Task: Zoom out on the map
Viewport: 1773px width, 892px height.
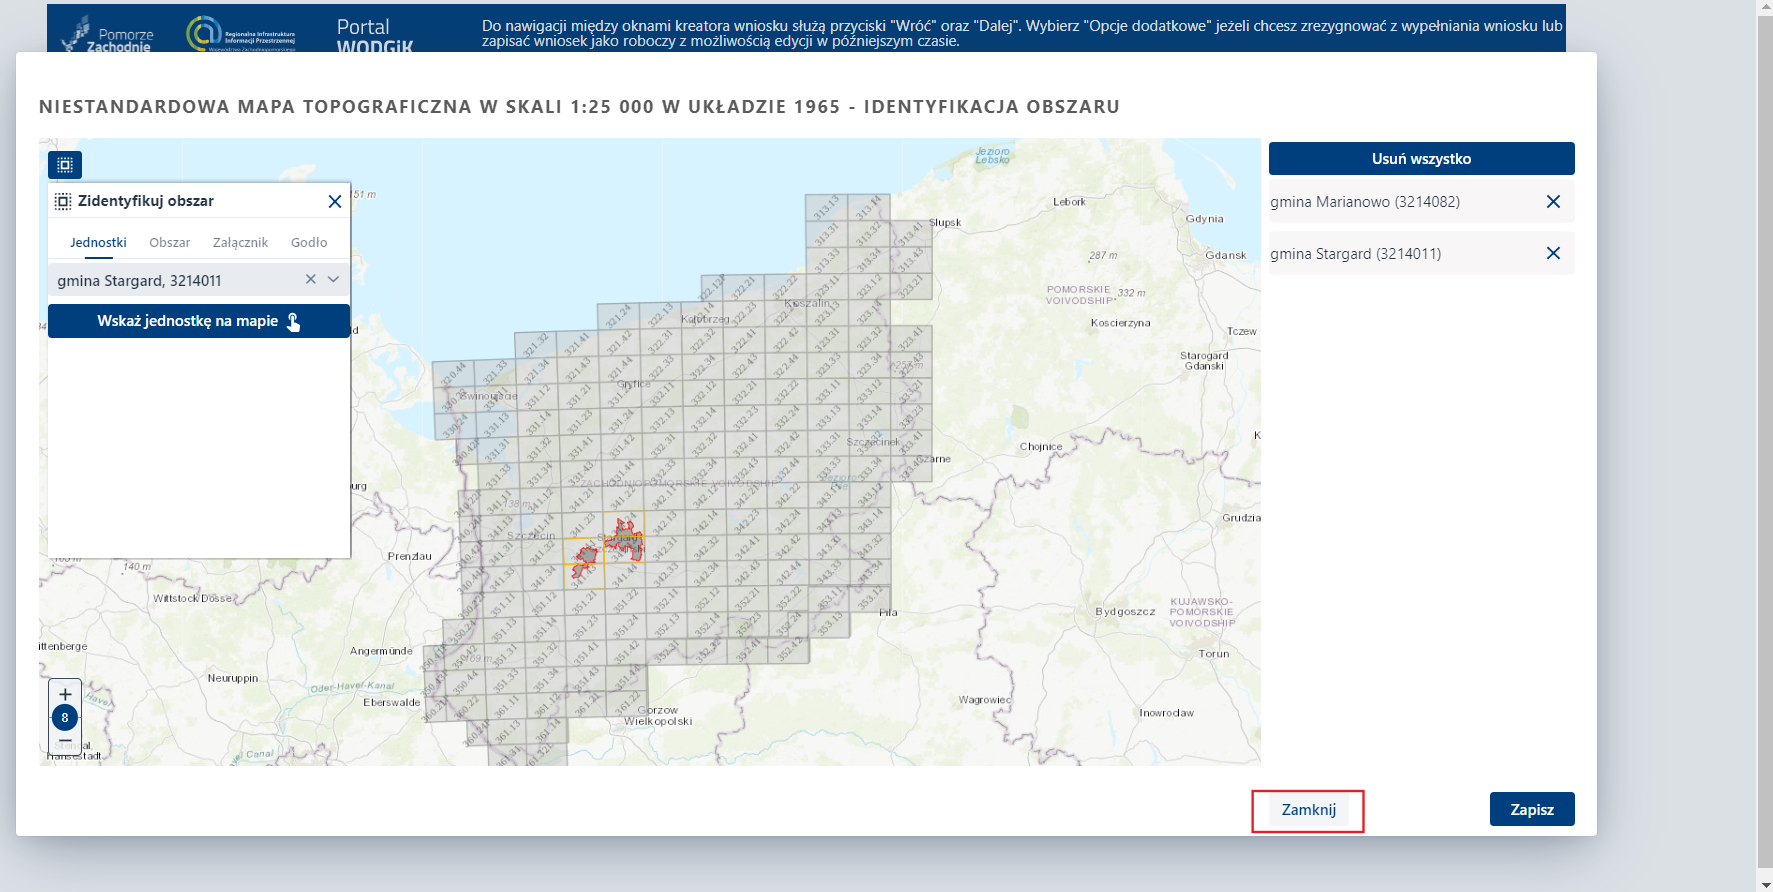Action: click(65, 741)
